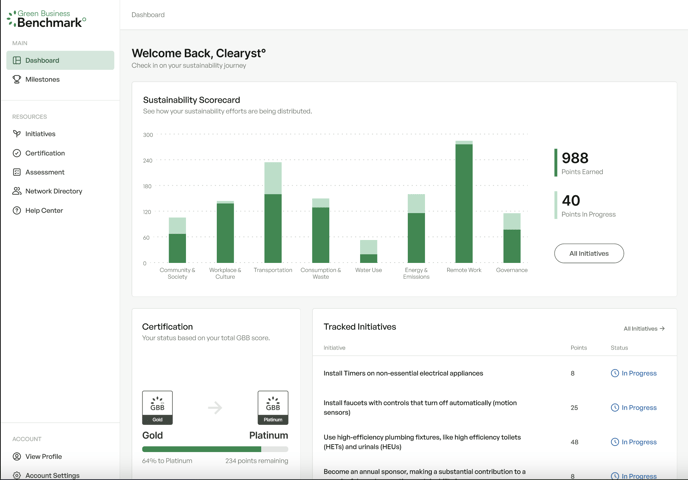Viewport: 688px width, 480px height.
Task: Click the Platinum GBB certification badge
Action: (x=272, y=407)
